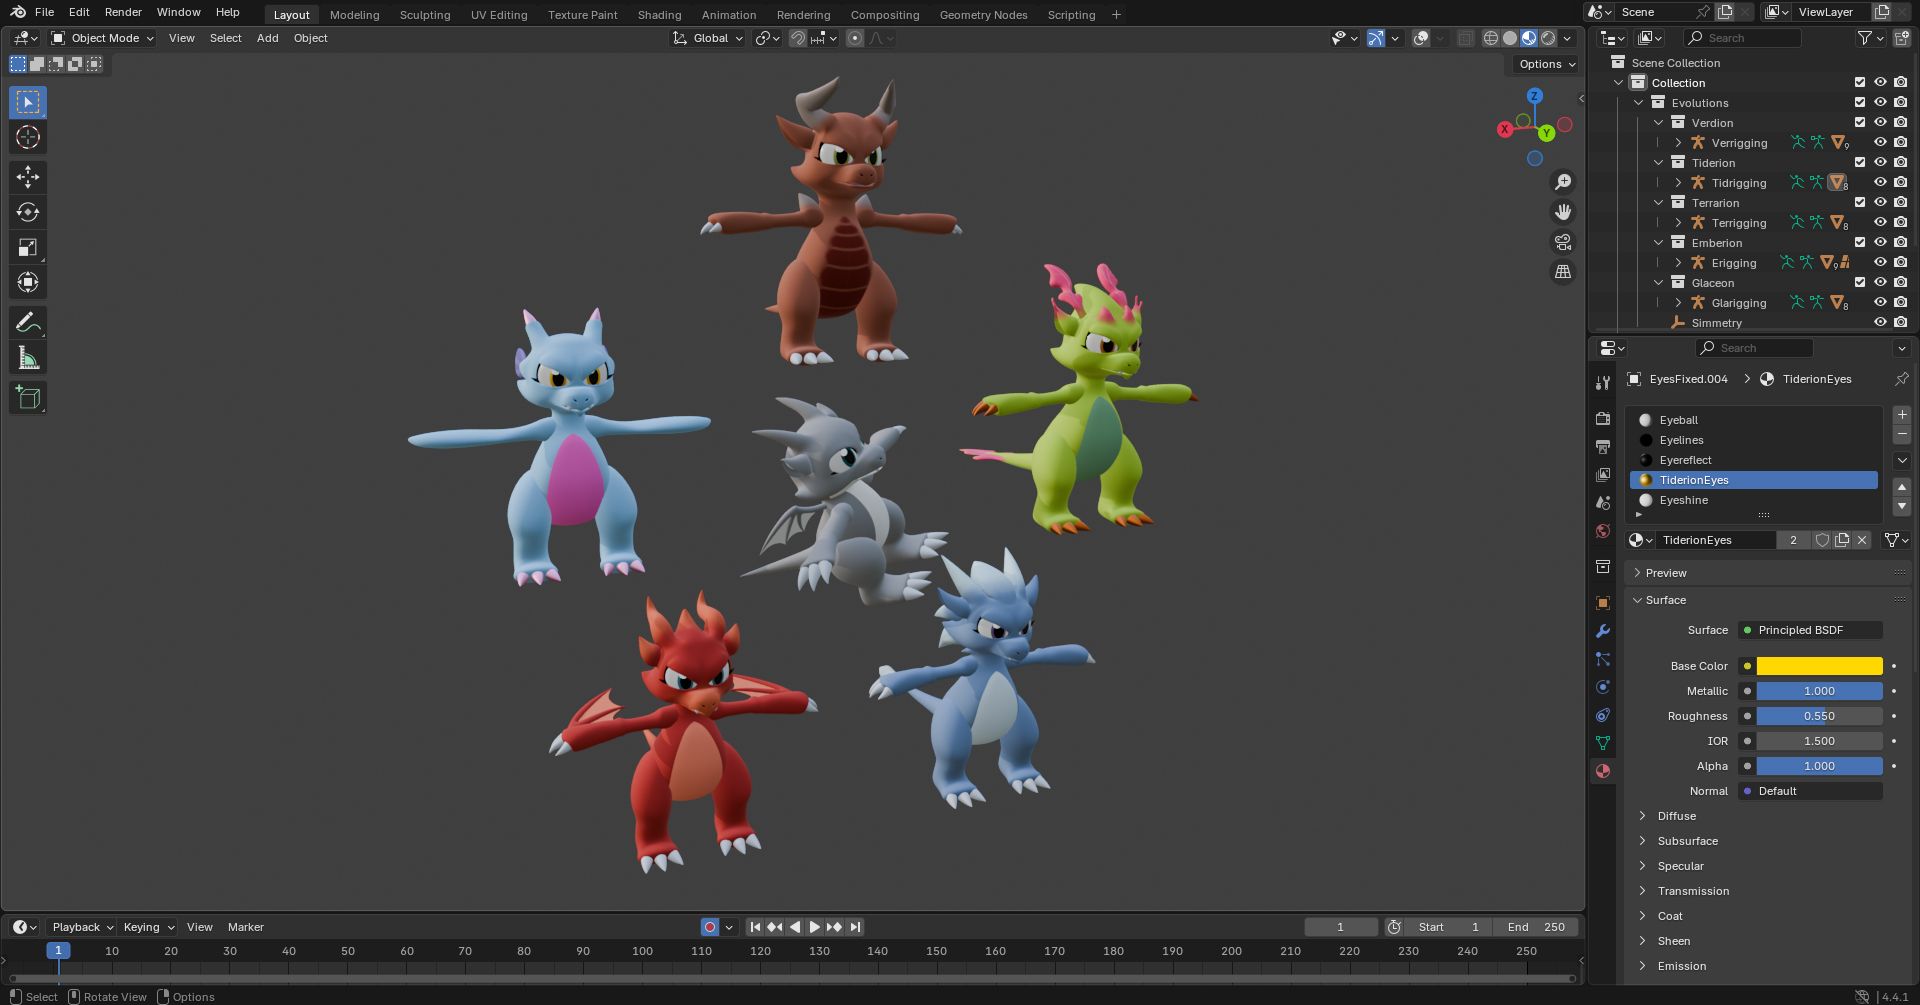Select the Move tool
This screenshot has width=1920, height=1005.
tap(28, 177)
